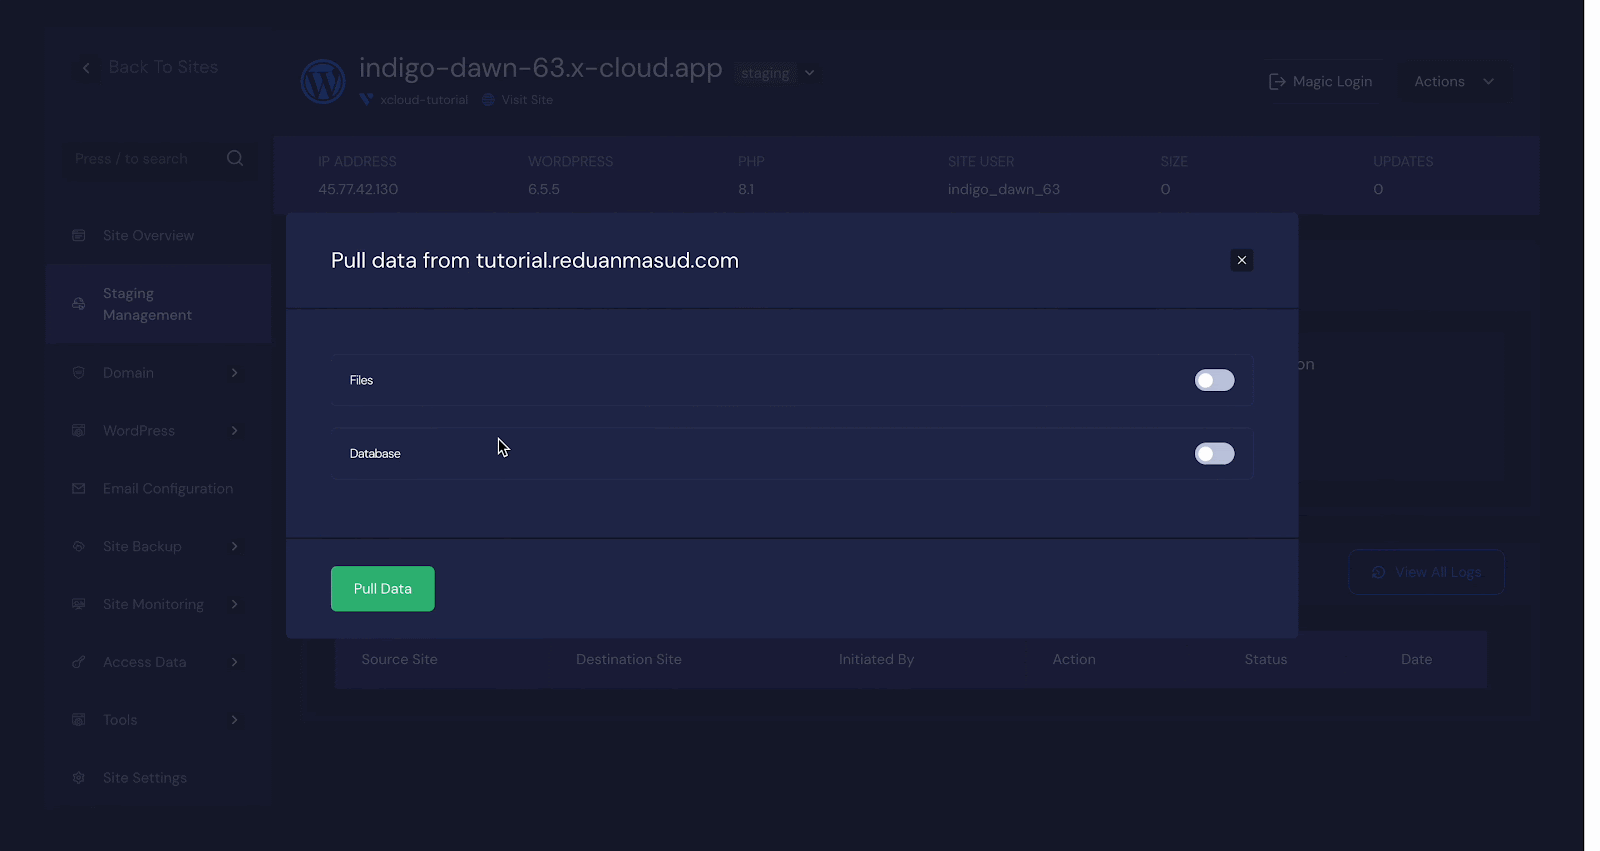Enable the Files toggle
Viewport: 1600px width, 851px height.
click(1214, 381)
